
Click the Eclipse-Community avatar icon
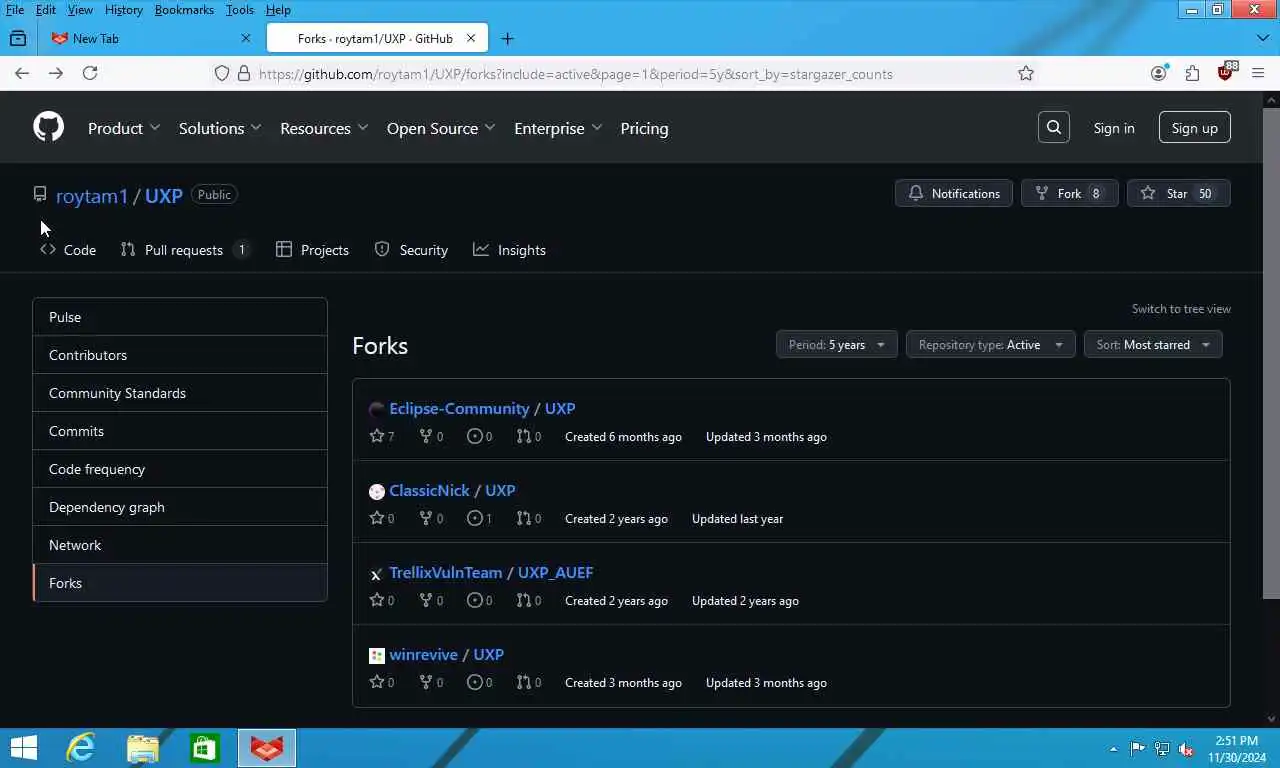(377, 409)
